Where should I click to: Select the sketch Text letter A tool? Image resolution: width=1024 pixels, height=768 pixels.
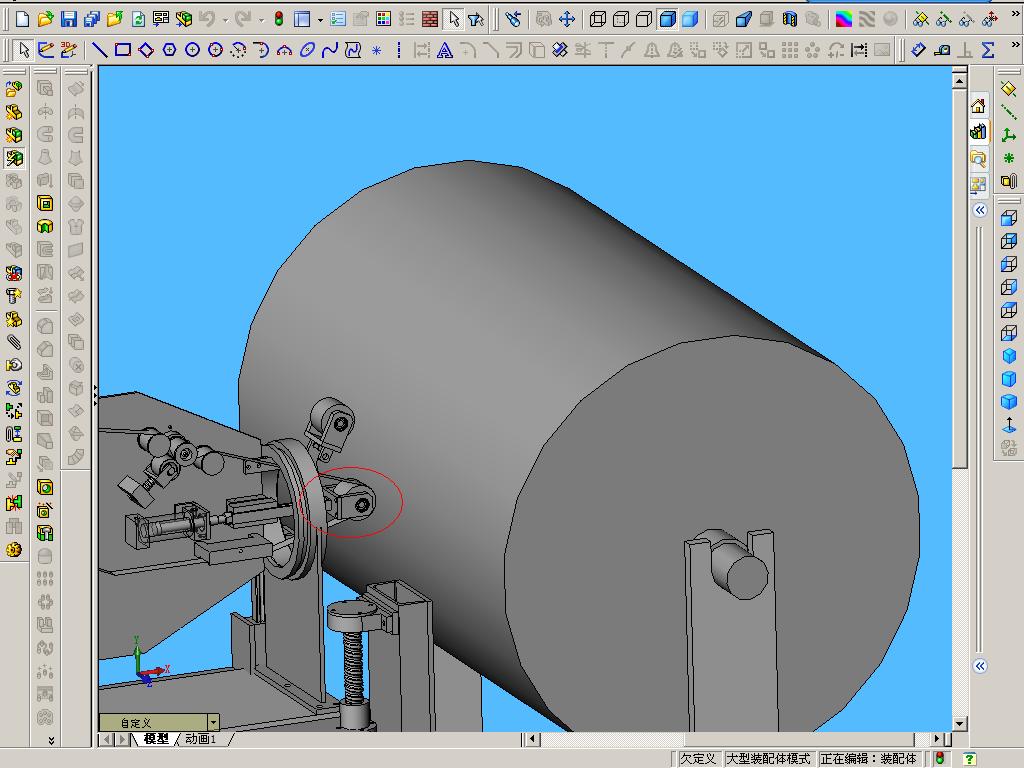pyautogui.click(x=445, y=50)
